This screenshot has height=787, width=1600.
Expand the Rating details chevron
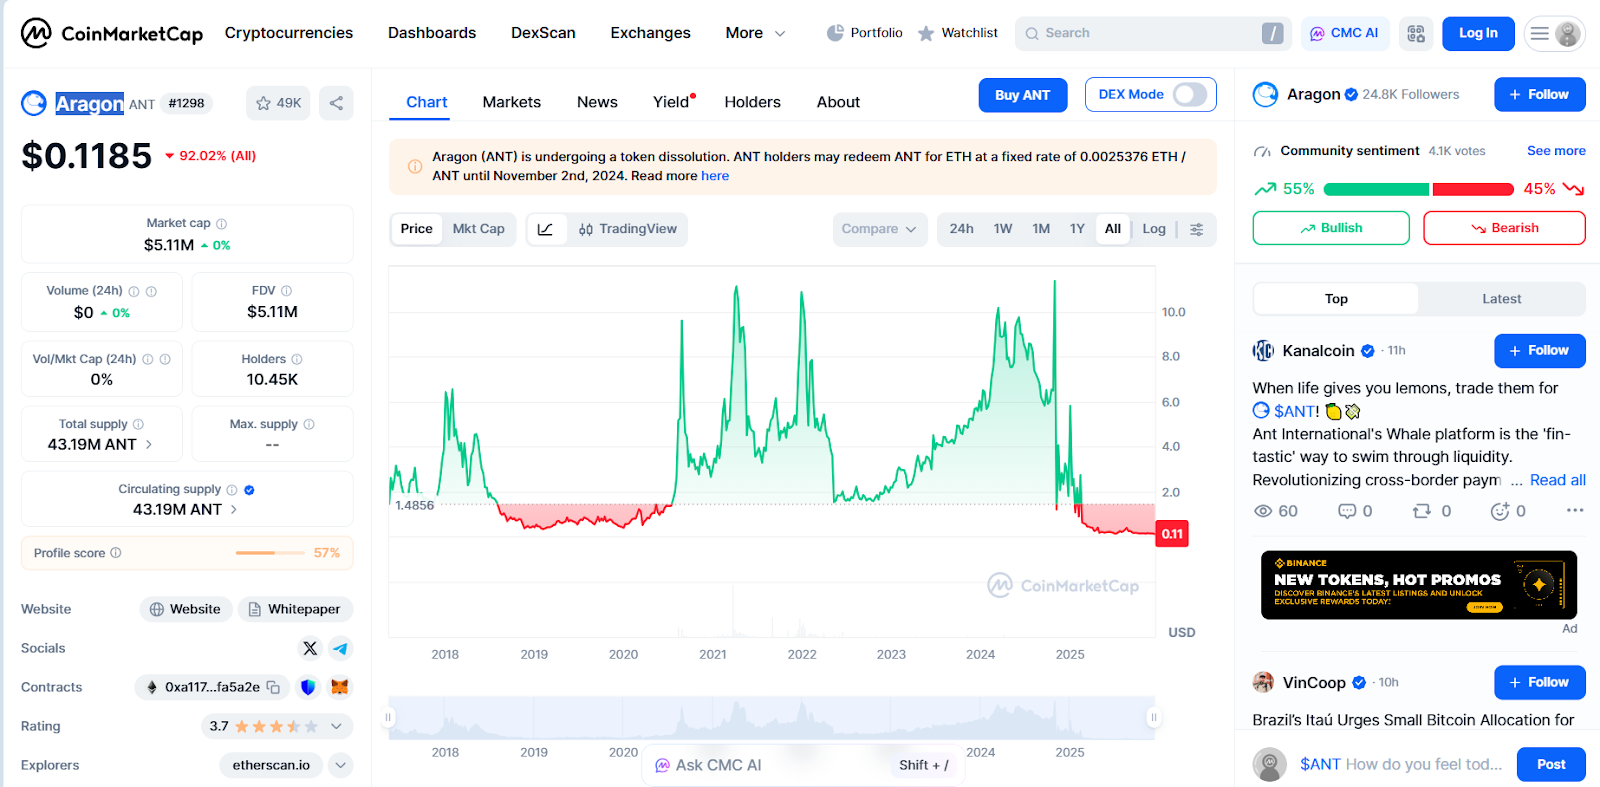(x=336, y=726)
